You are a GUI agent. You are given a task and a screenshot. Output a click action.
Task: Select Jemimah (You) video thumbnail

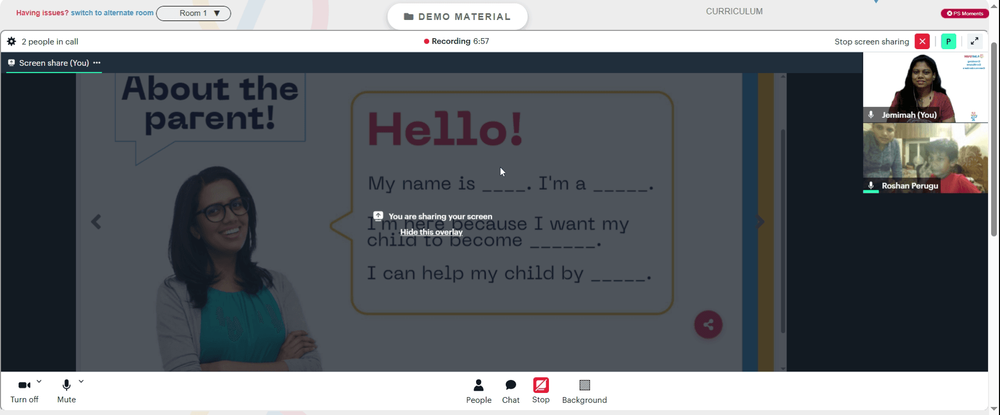coord(925,87)
